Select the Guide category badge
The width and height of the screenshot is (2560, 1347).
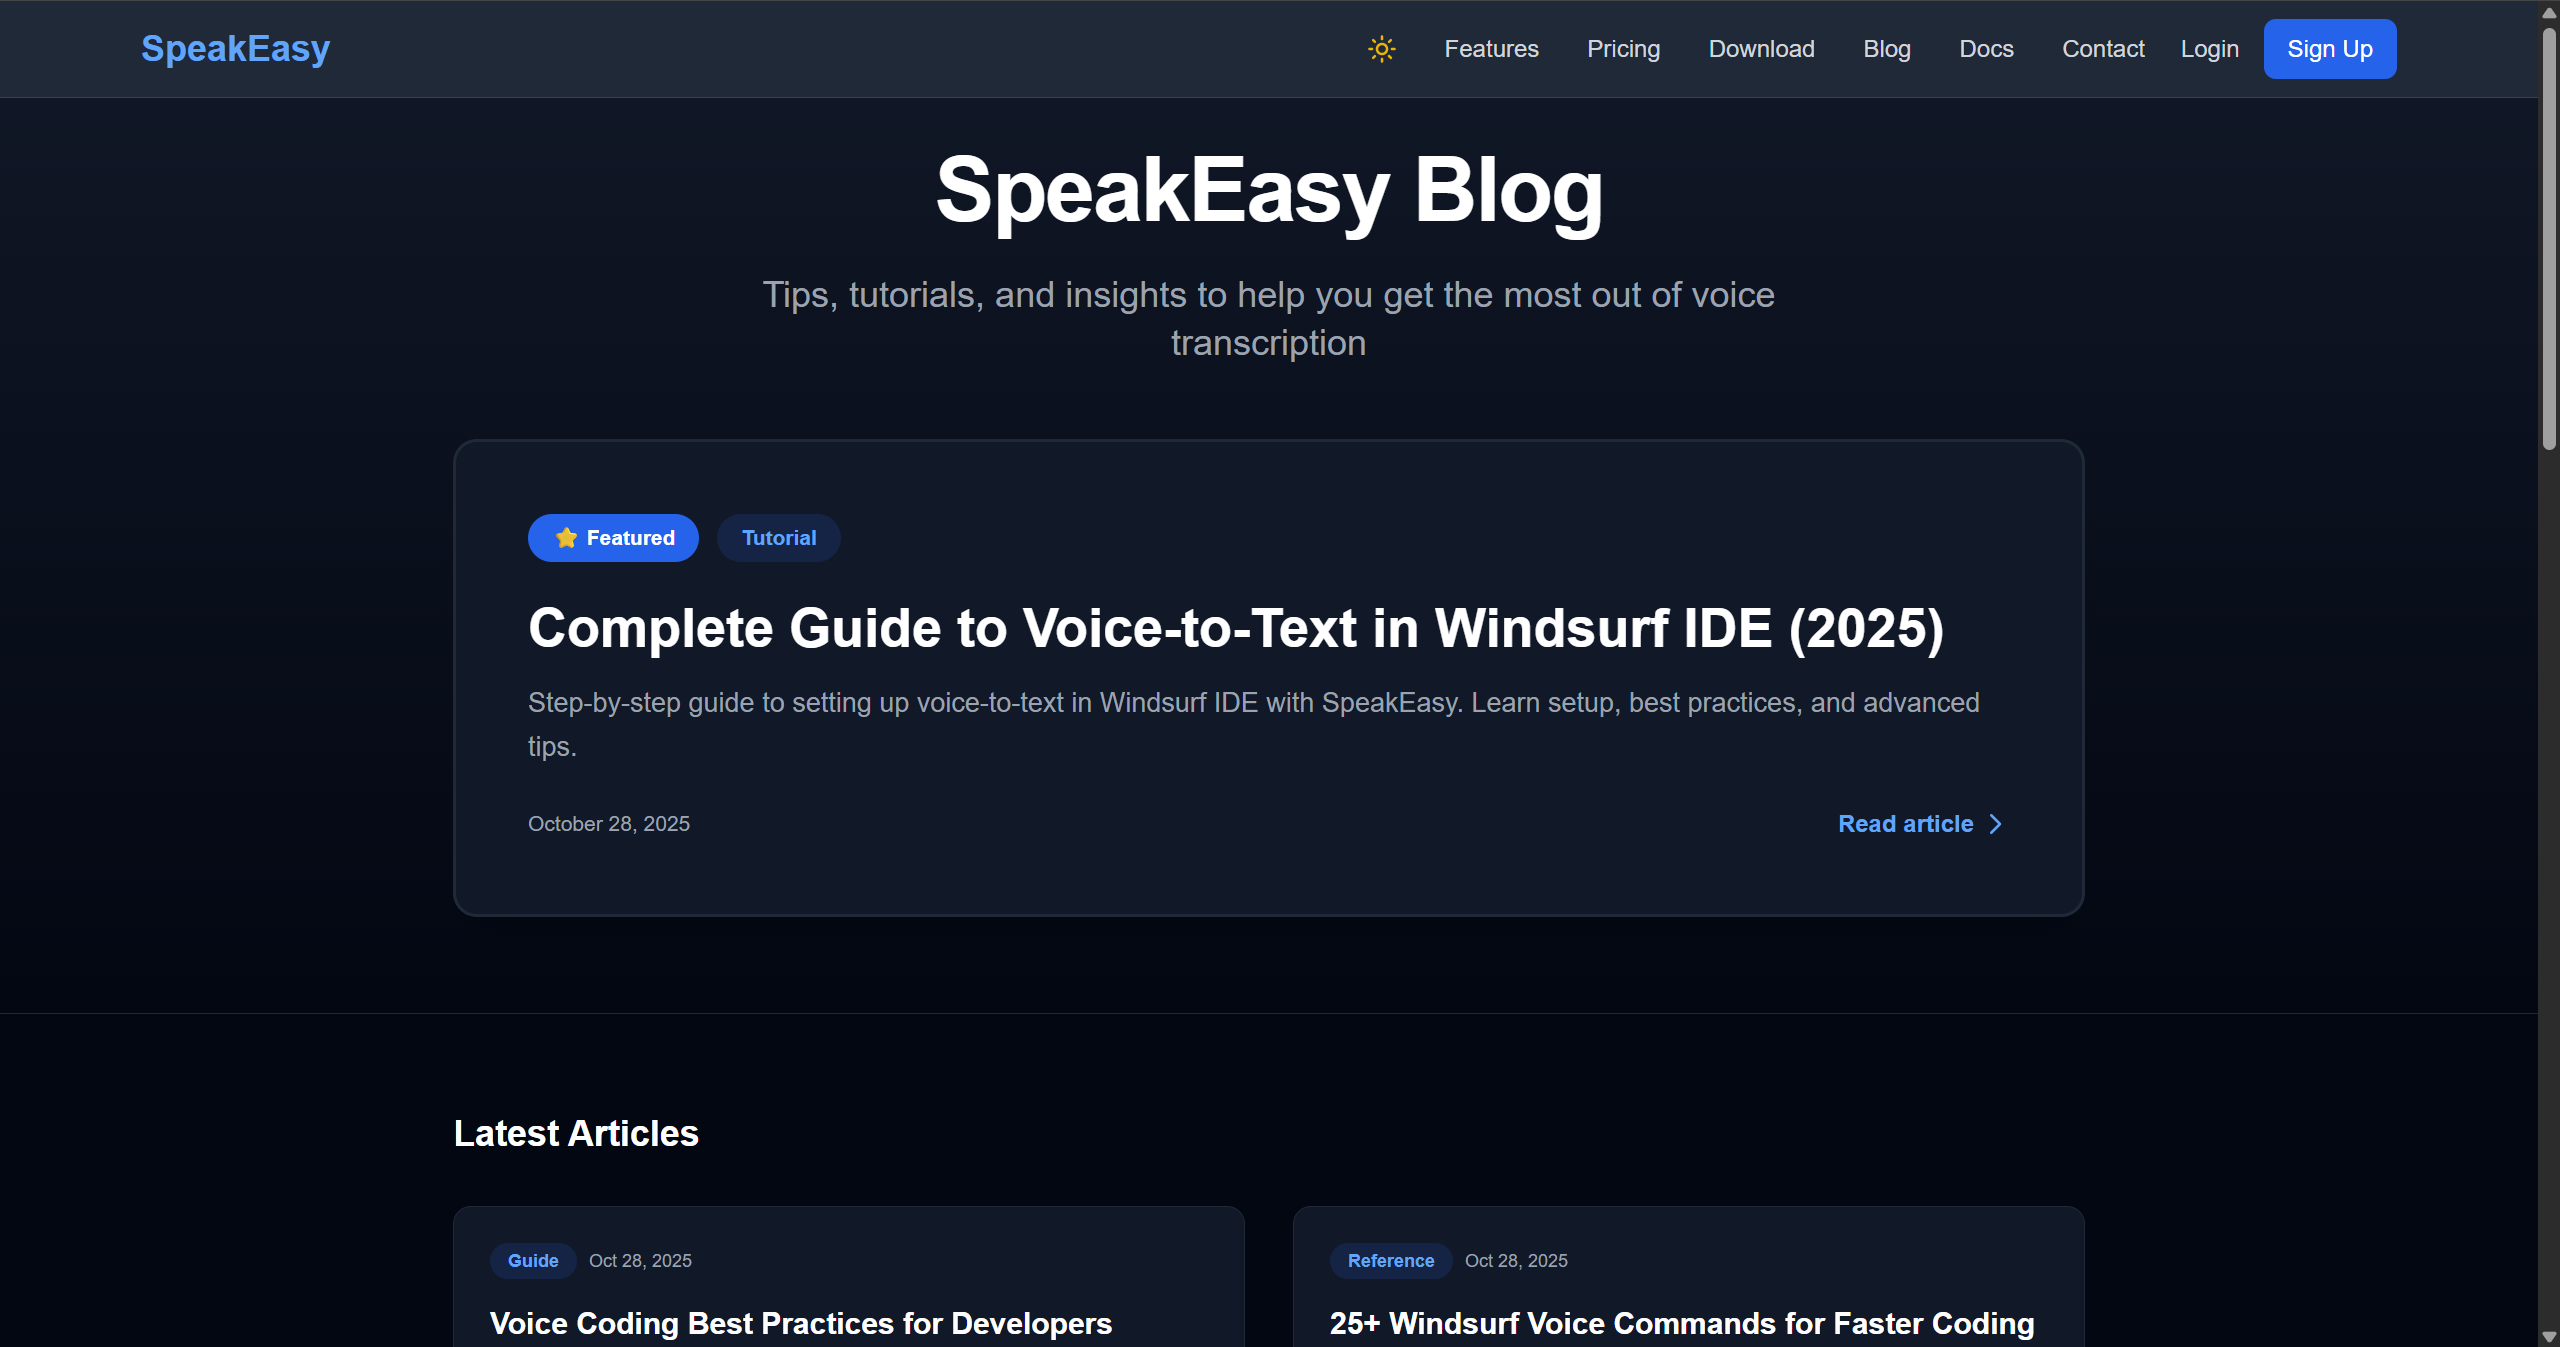coord(532,1261)
